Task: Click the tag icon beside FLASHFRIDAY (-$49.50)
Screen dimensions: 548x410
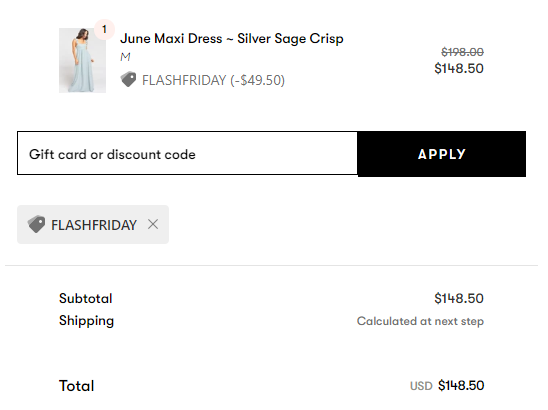Action: pyautogui.click(x=128, y=79)
